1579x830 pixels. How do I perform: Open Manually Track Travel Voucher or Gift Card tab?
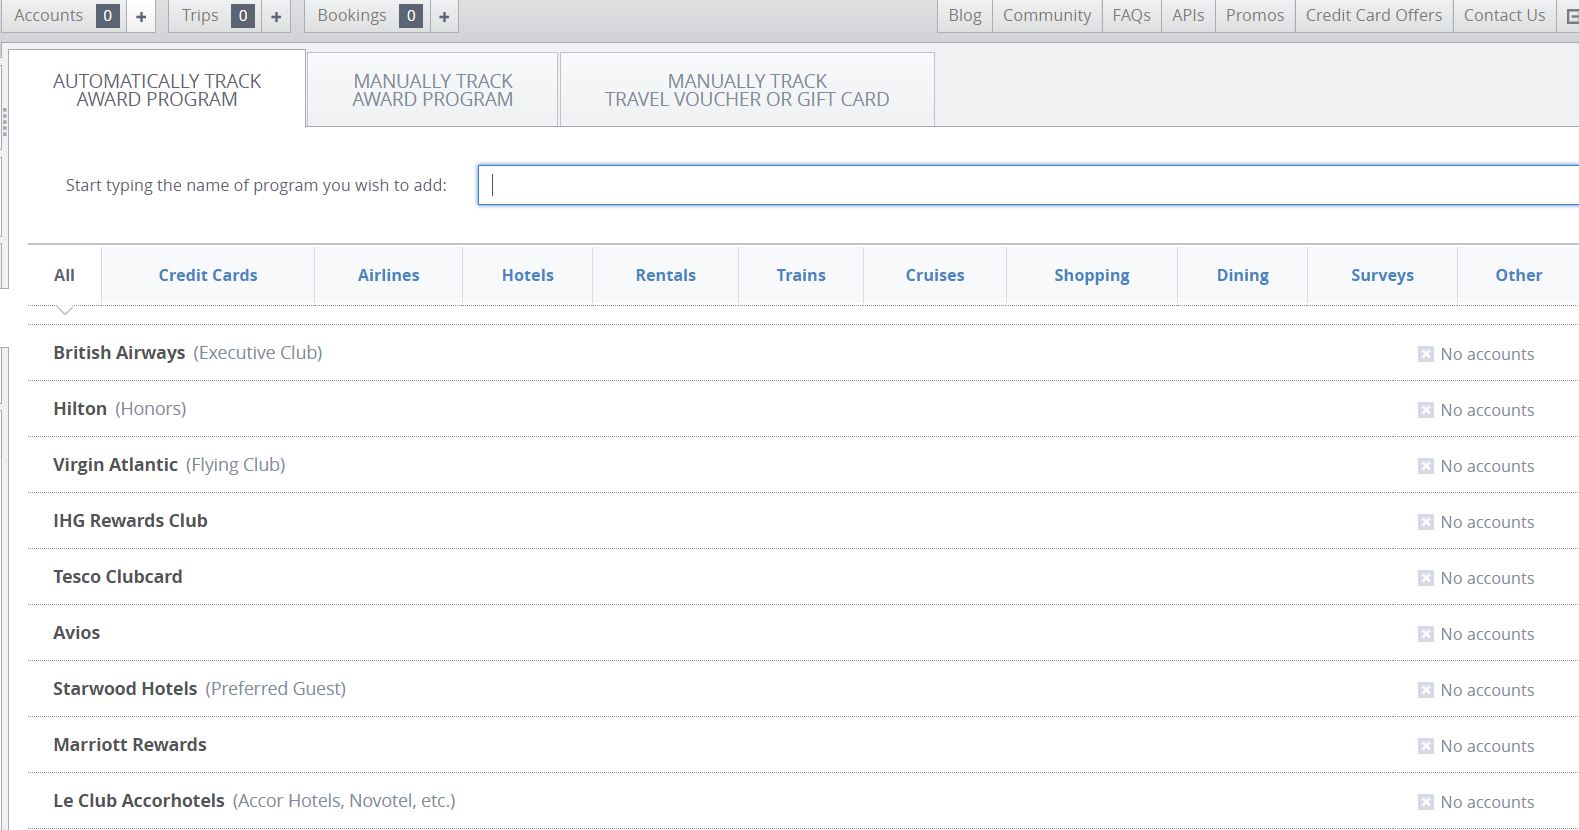click(747, 90)
